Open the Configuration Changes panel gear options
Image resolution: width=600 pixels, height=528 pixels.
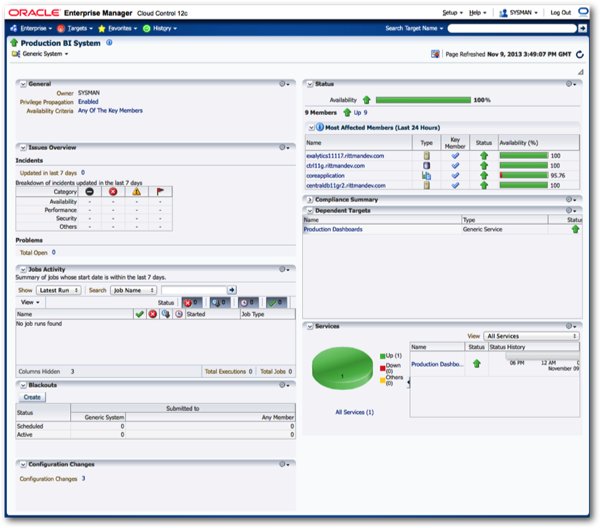284,464
